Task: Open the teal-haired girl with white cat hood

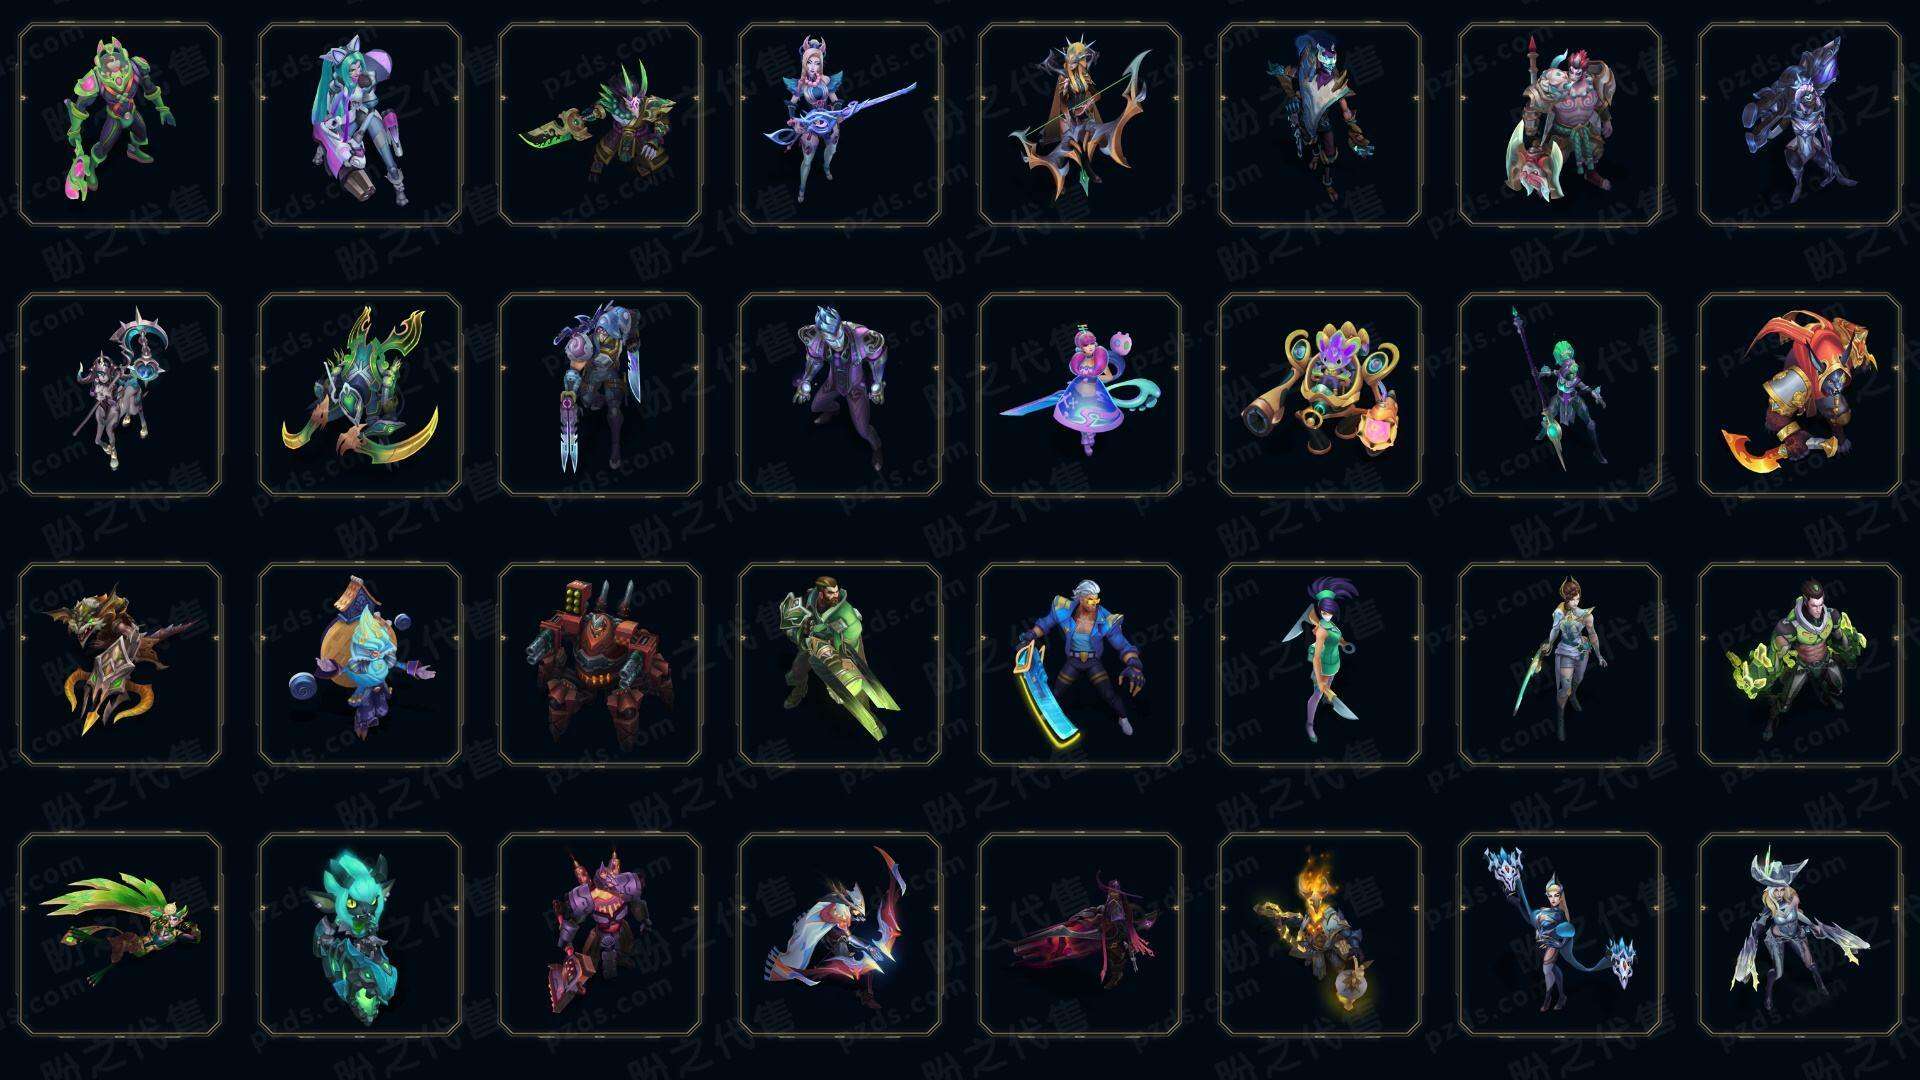Action: pos(360,125)
